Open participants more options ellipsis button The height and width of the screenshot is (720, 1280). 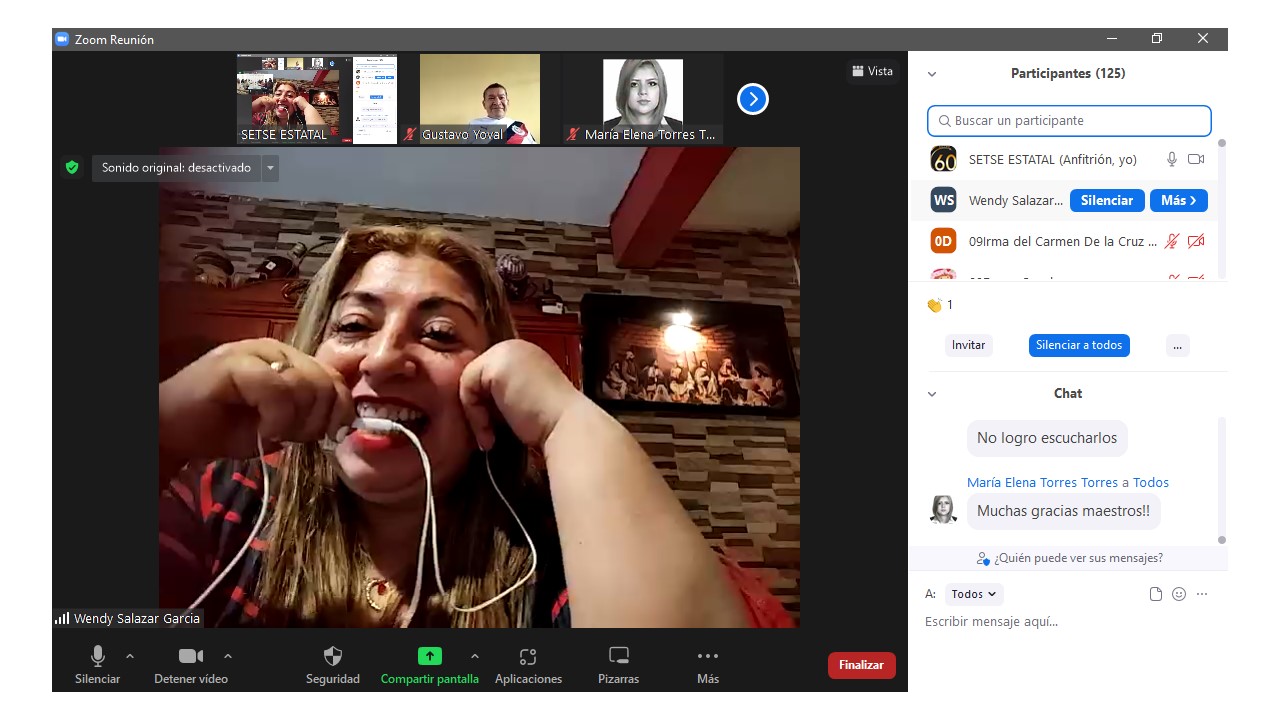[1177, 345]
